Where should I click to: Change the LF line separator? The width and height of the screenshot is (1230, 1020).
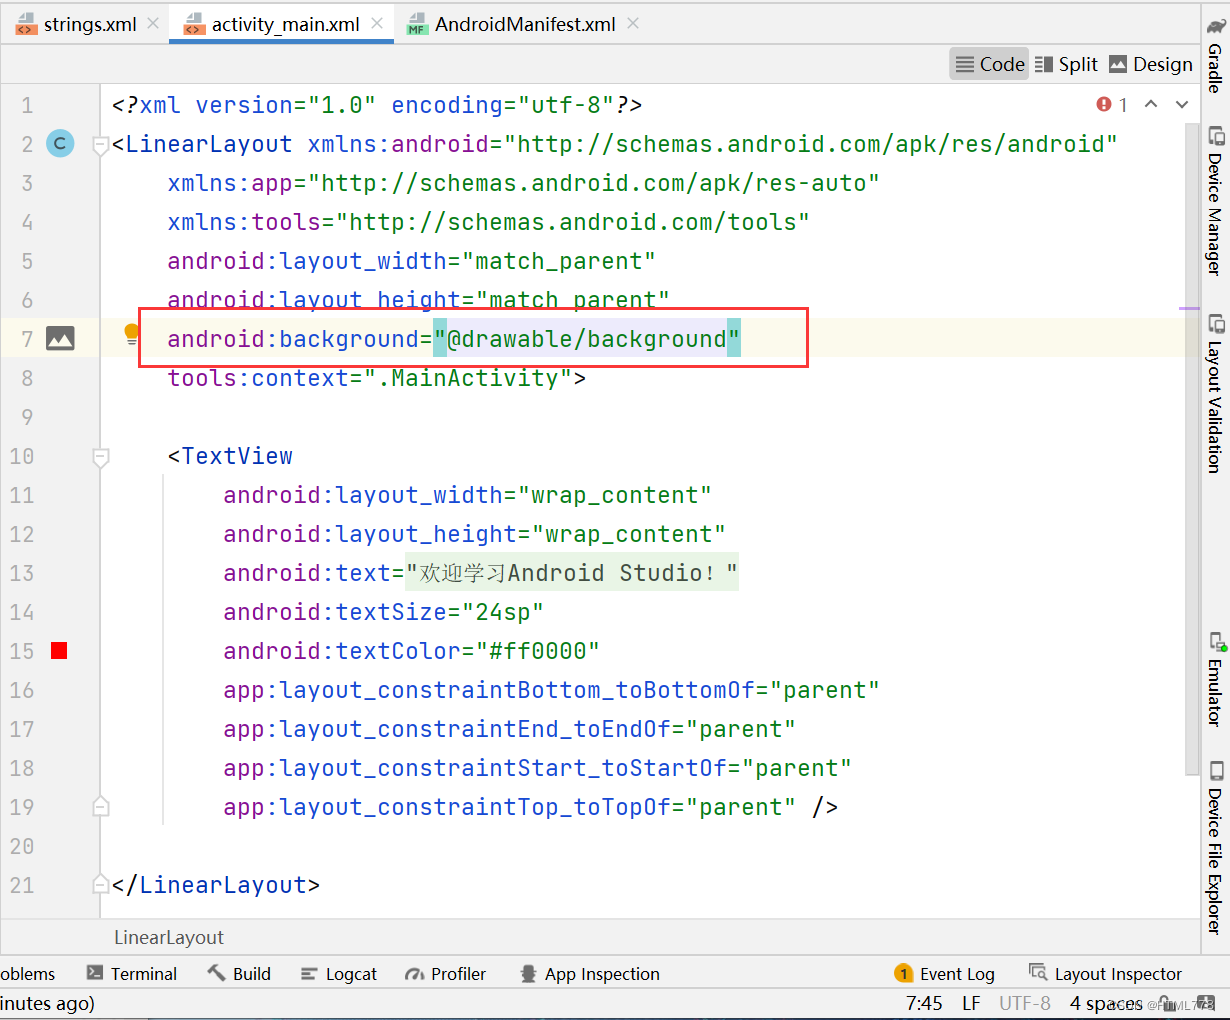(x=971, y=1003)
